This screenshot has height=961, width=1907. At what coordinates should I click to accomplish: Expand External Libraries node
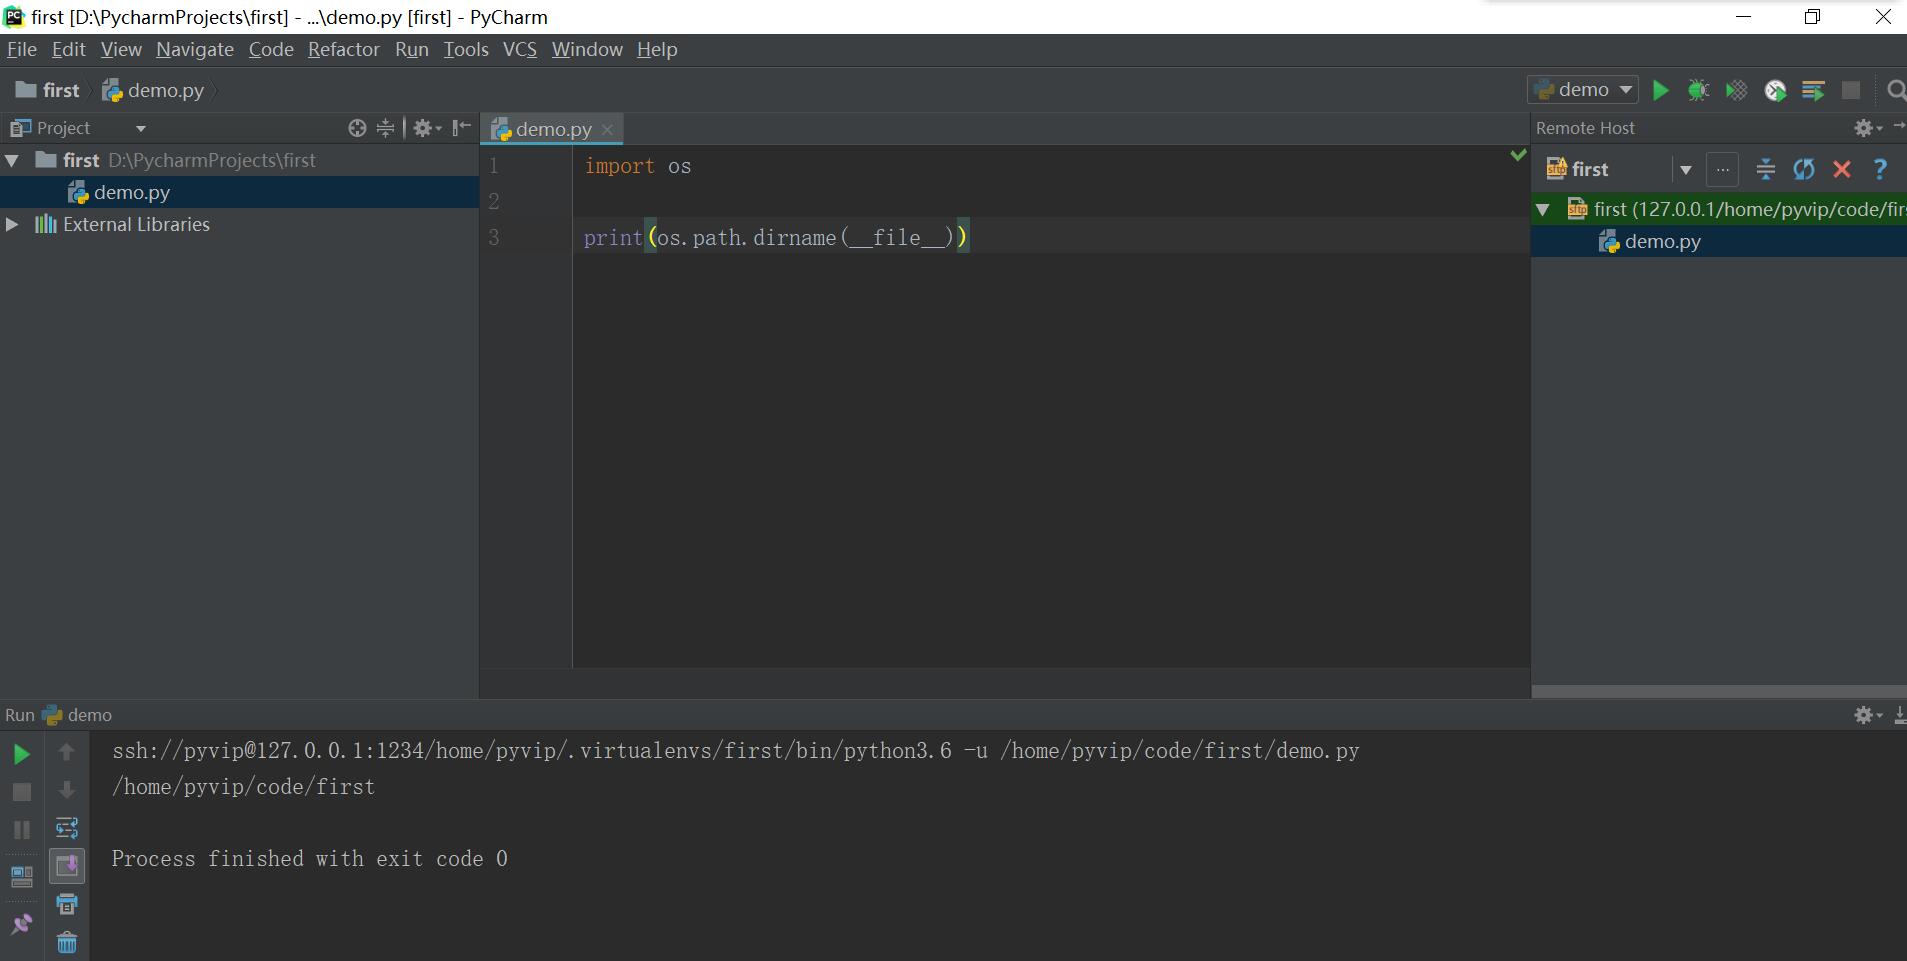pyautogui.click(x=12, y=224)
